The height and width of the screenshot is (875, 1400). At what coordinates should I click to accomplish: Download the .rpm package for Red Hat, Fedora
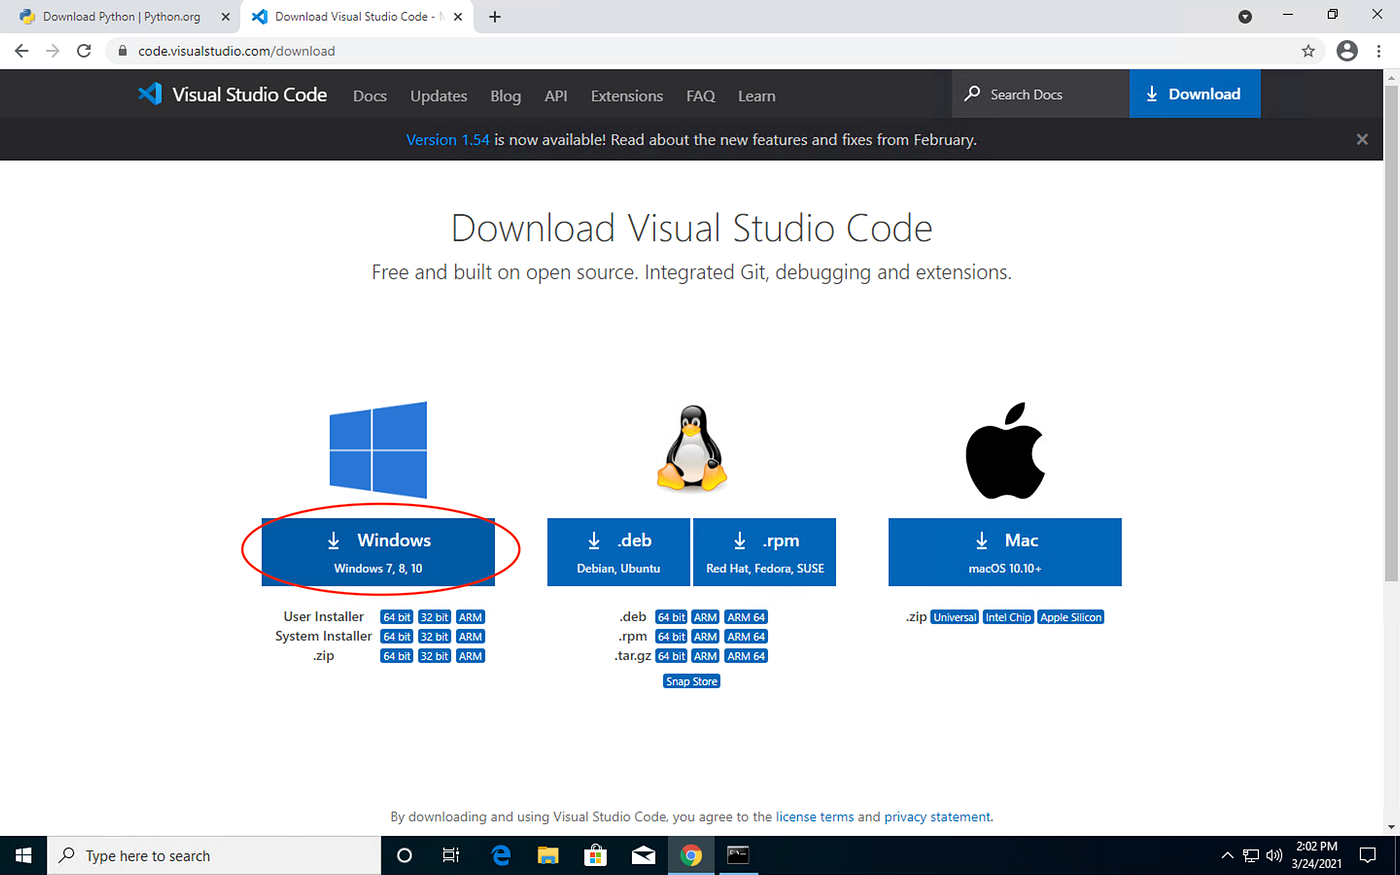point(764,551)
